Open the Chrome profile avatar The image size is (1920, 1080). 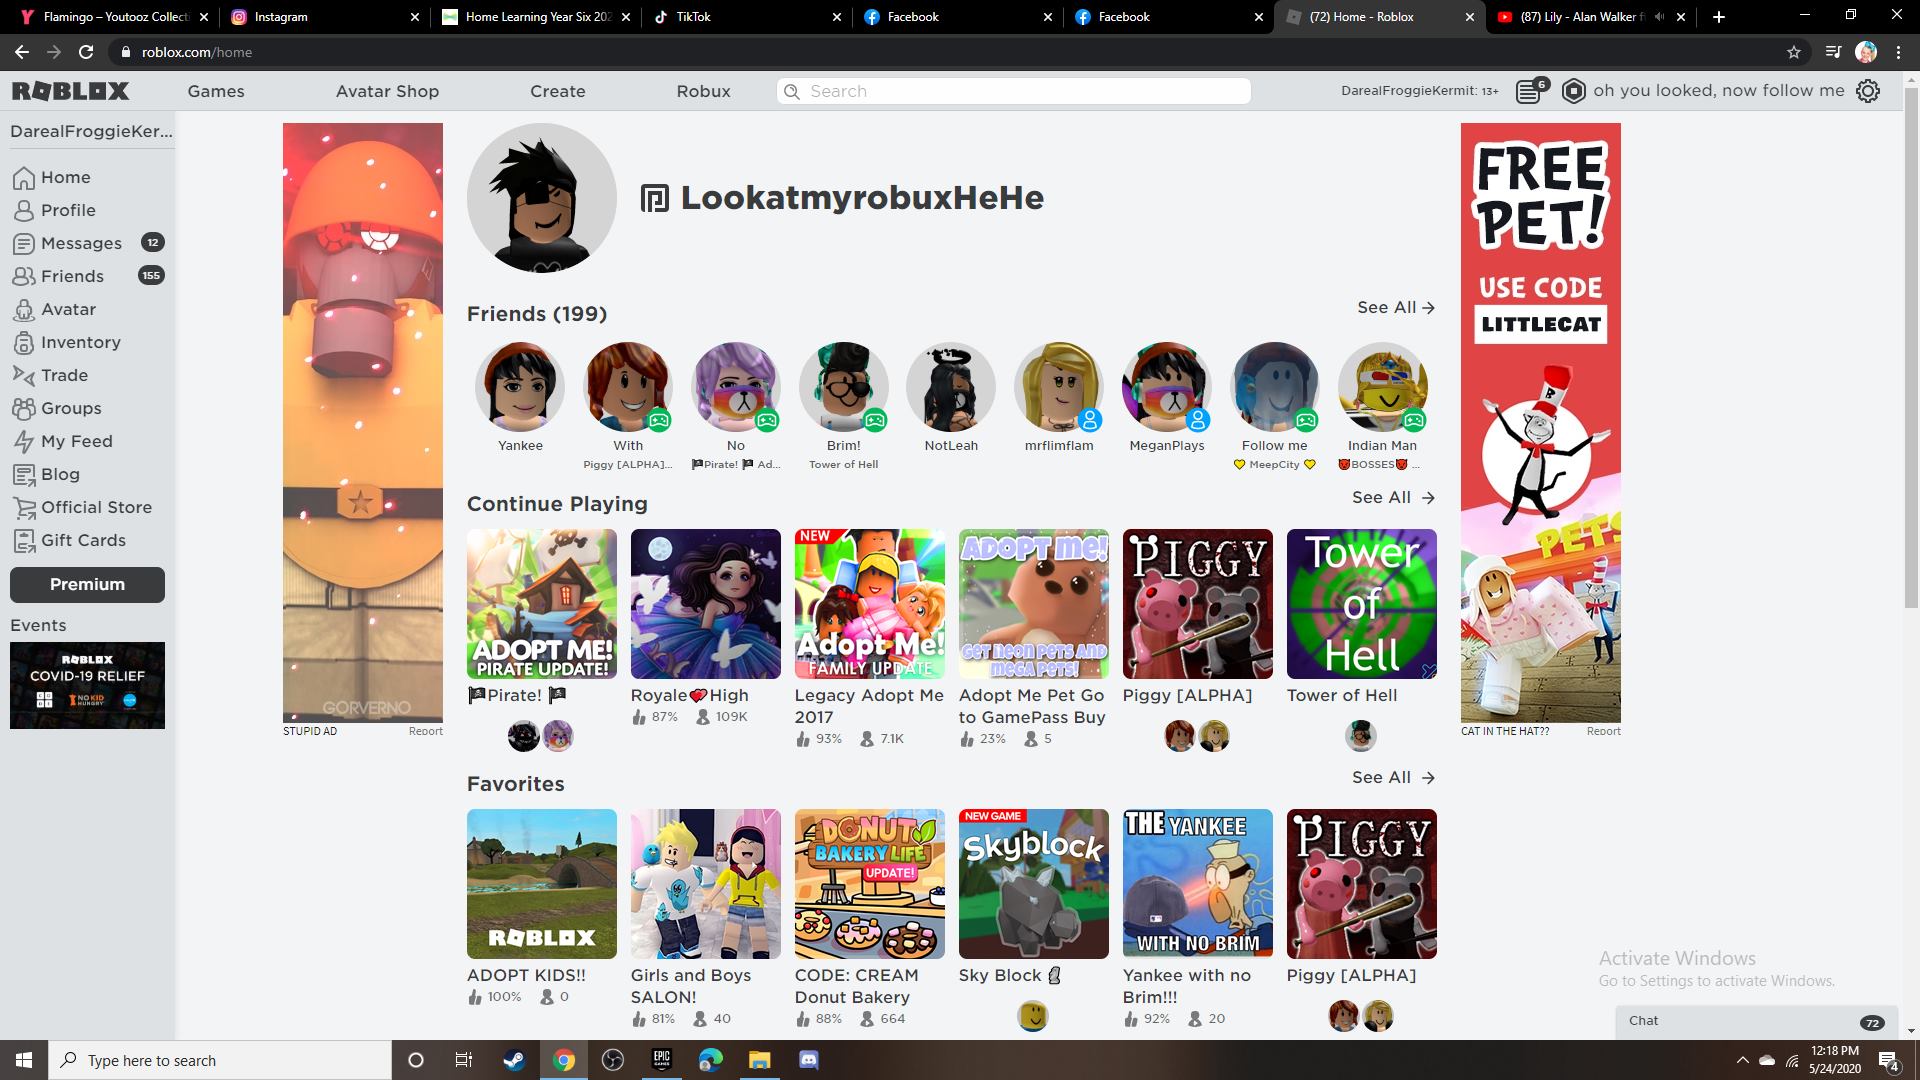click(1866, 52)
